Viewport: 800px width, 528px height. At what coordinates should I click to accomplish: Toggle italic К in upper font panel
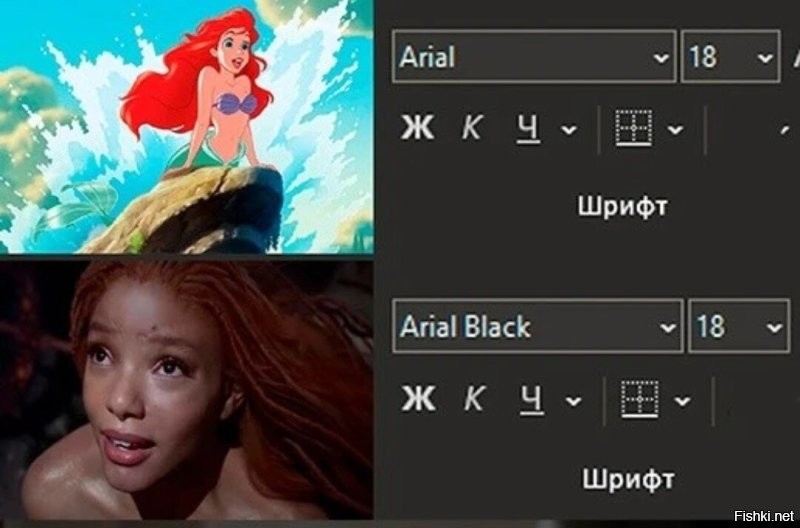[x=471, y=127]
